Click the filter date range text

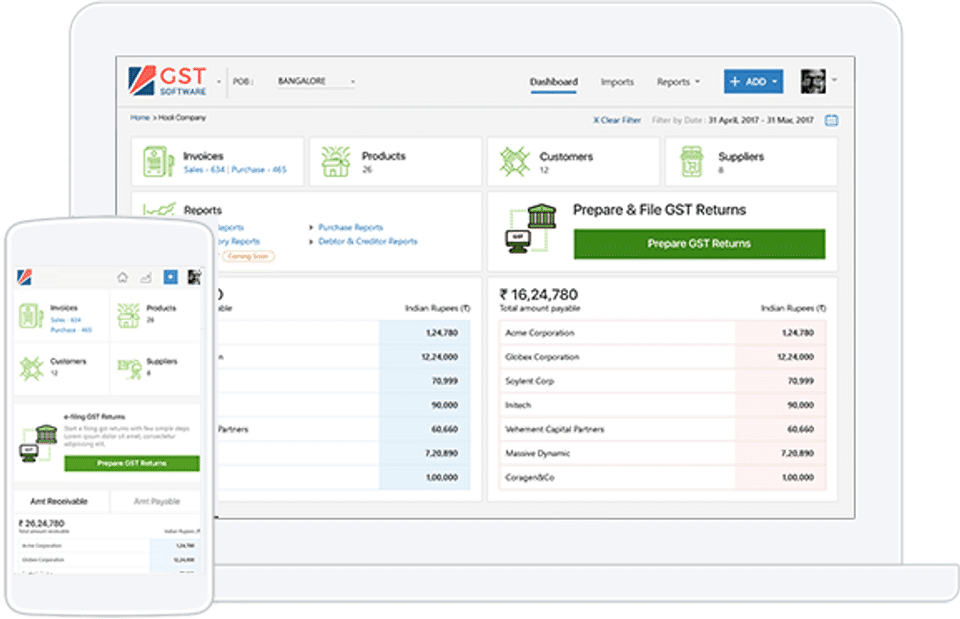pyautogui.click(x=761, y=120)
